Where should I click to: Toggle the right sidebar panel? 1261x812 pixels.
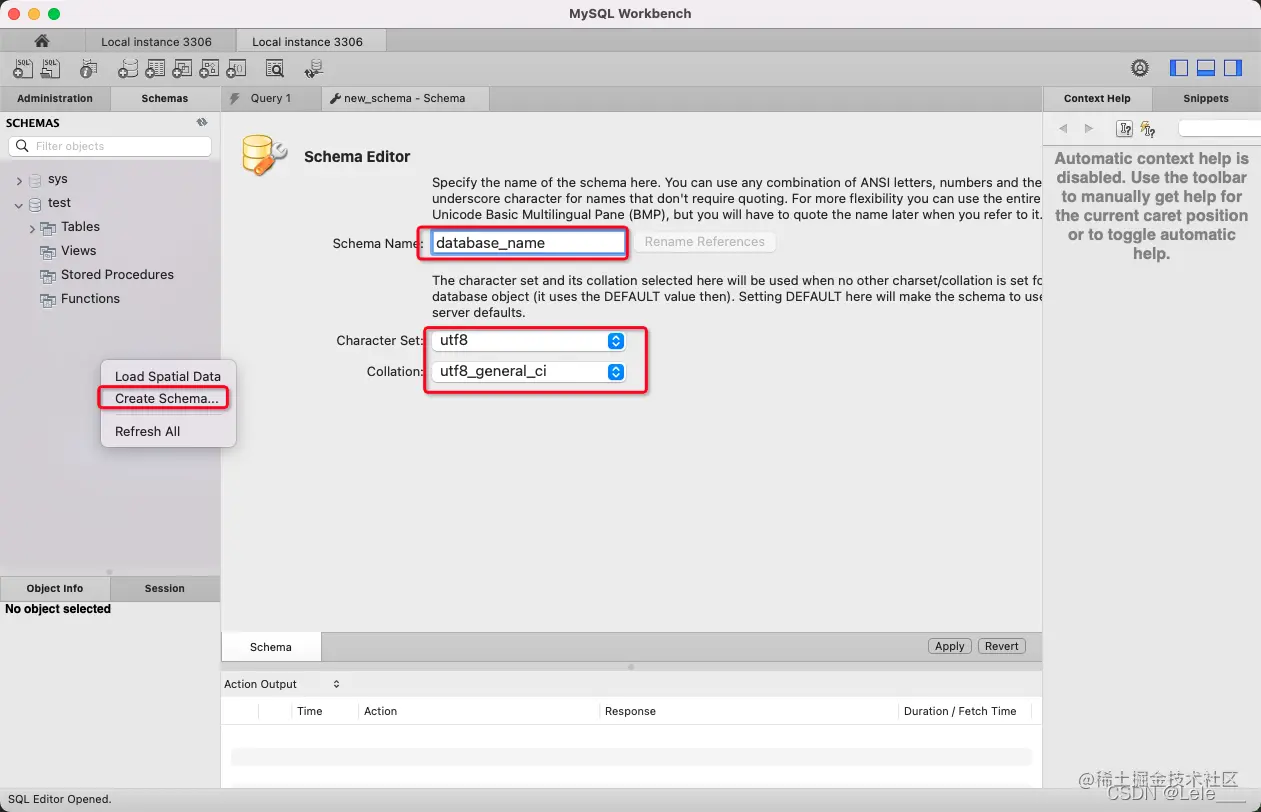(1233, 68)
